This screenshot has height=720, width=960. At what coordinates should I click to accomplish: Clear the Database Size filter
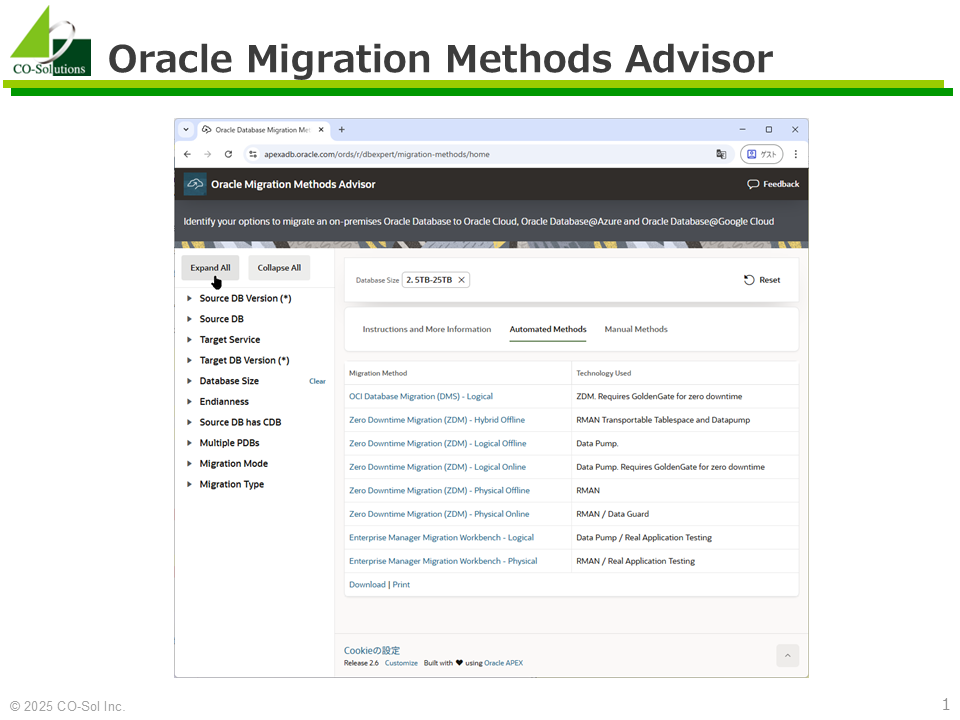pyautogui.click(x=317, y=381)
